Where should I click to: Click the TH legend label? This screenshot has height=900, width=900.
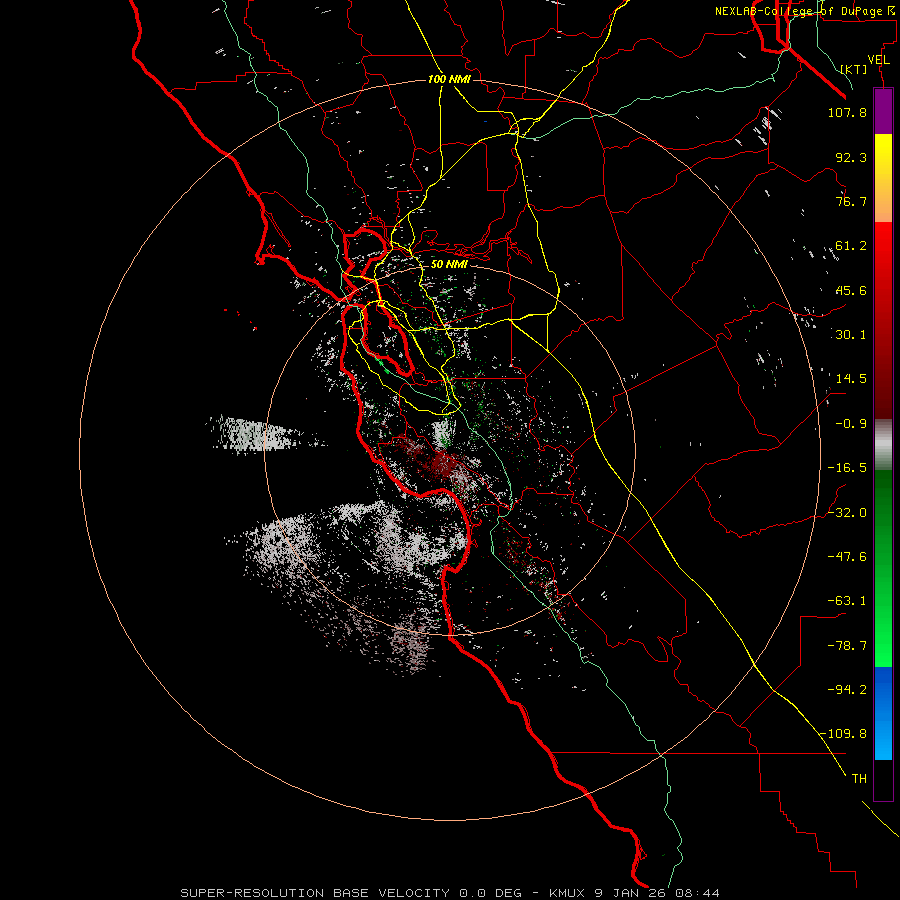(859, 779)
